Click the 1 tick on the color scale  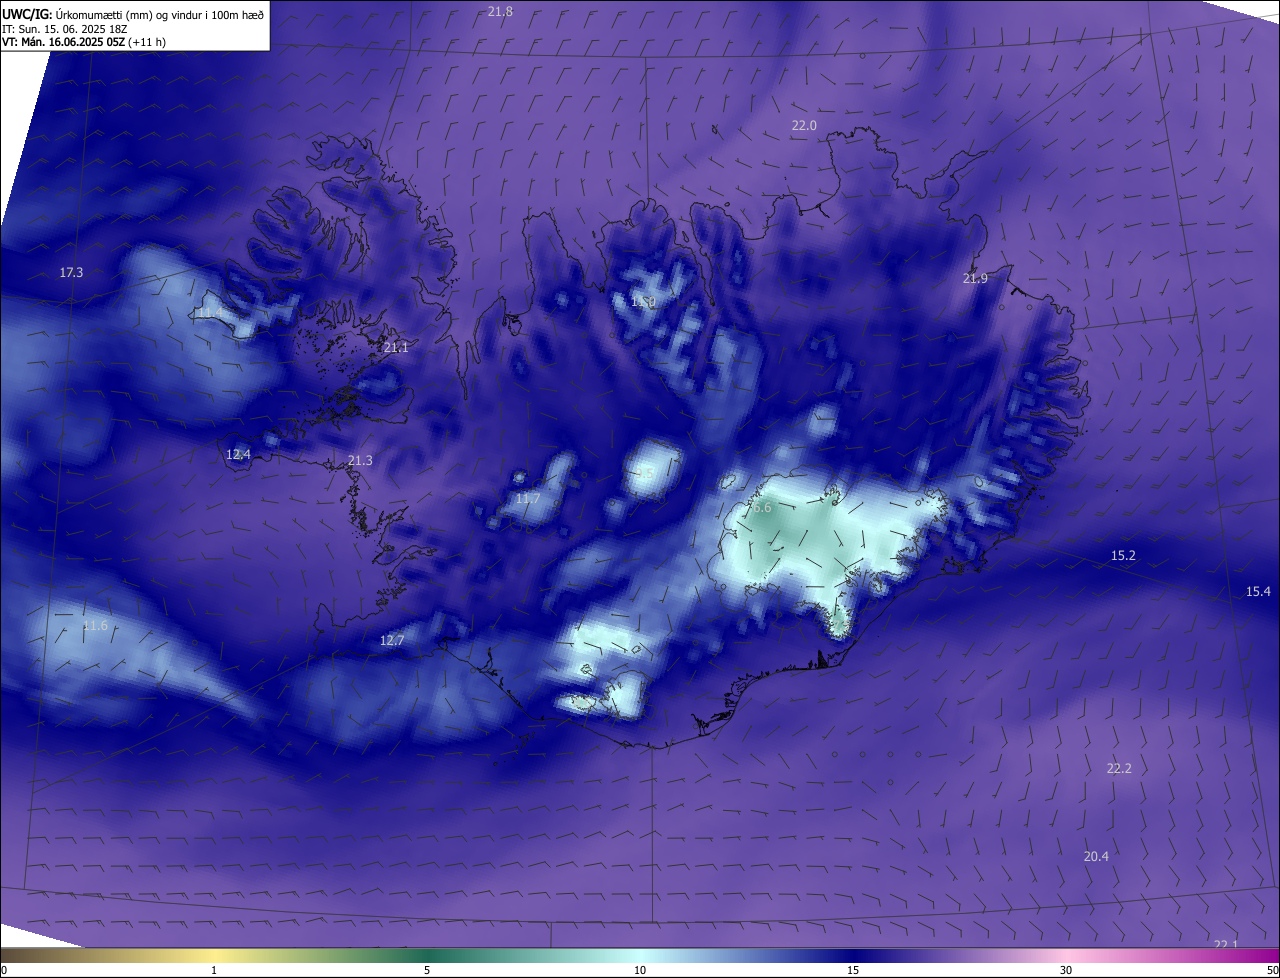pos(214,970)
